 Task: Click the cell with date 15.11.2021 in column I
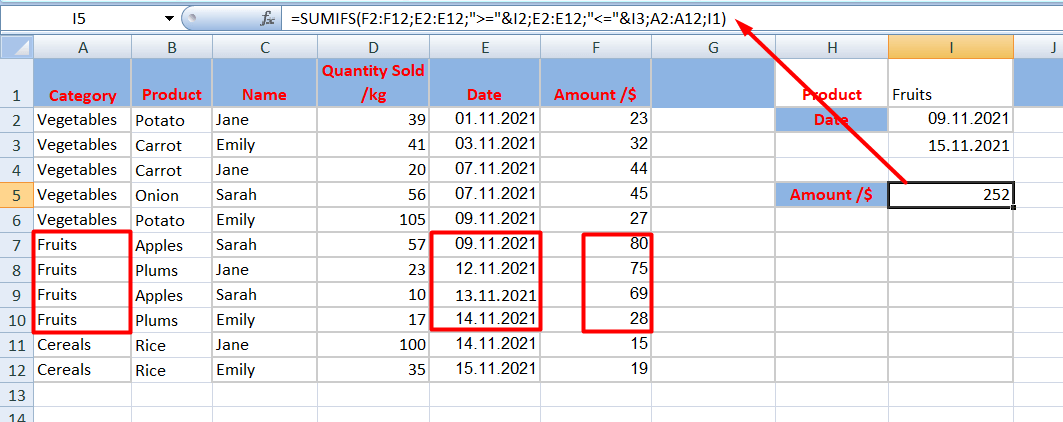[950, 145]
